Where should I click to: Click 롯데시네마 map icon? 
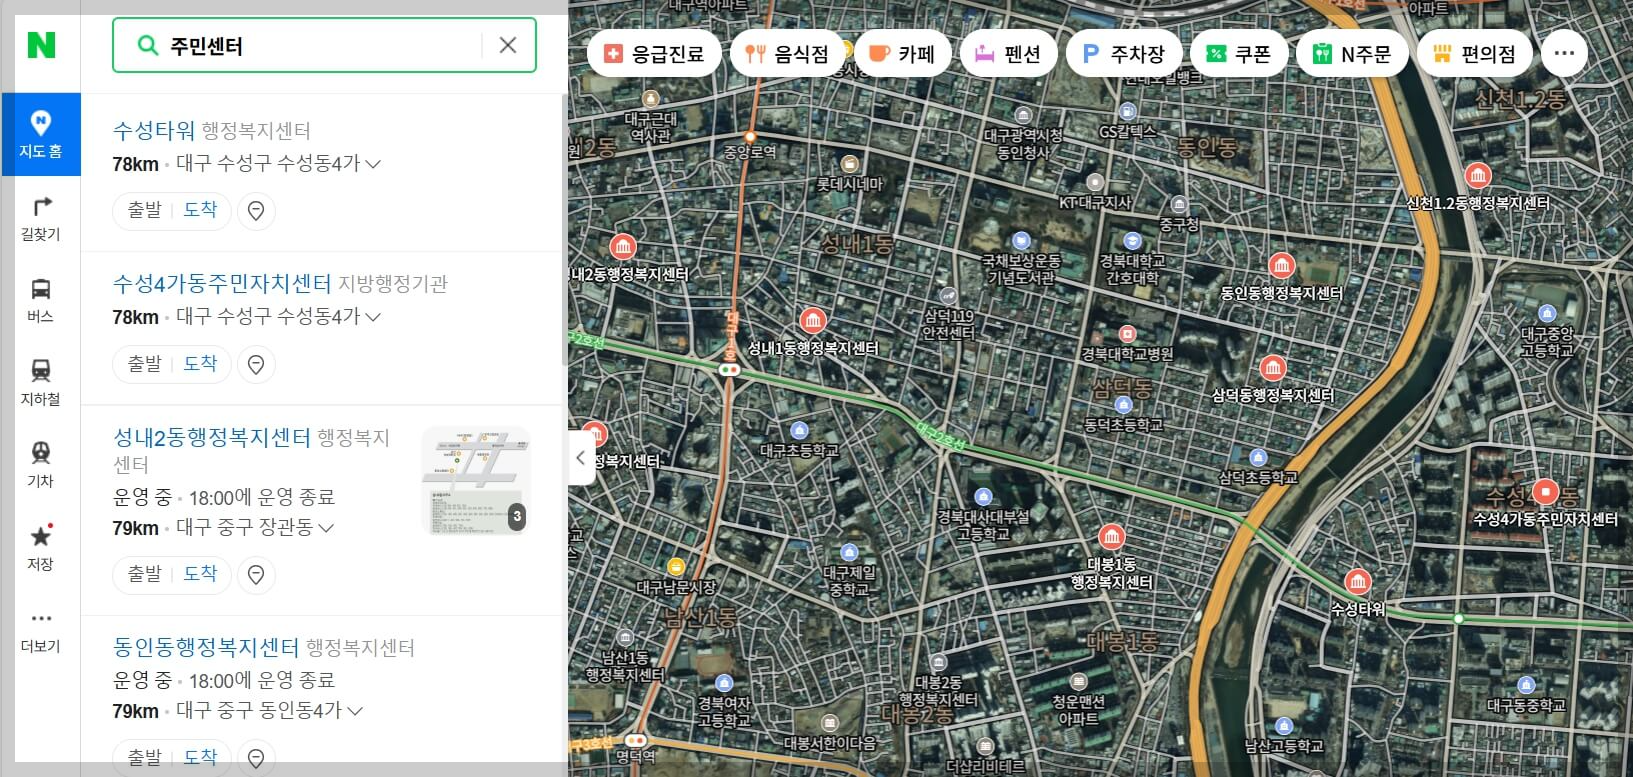[x=850, y=164]
